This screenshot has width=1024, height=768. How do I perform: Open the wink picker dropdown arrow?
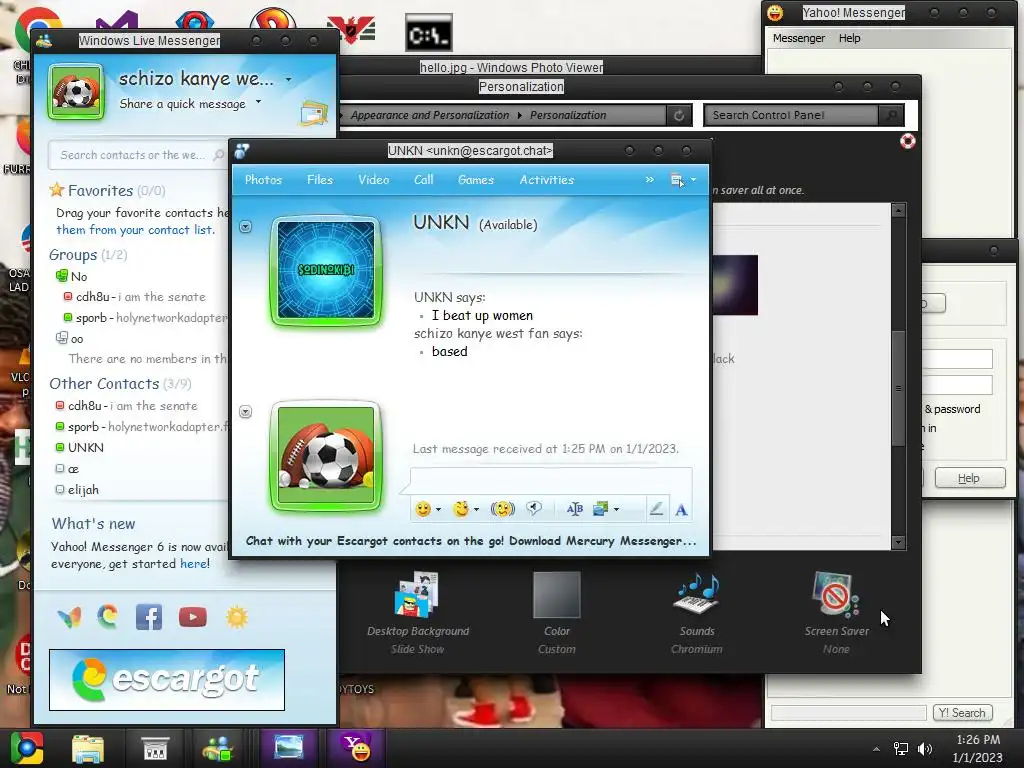point(477,509)
